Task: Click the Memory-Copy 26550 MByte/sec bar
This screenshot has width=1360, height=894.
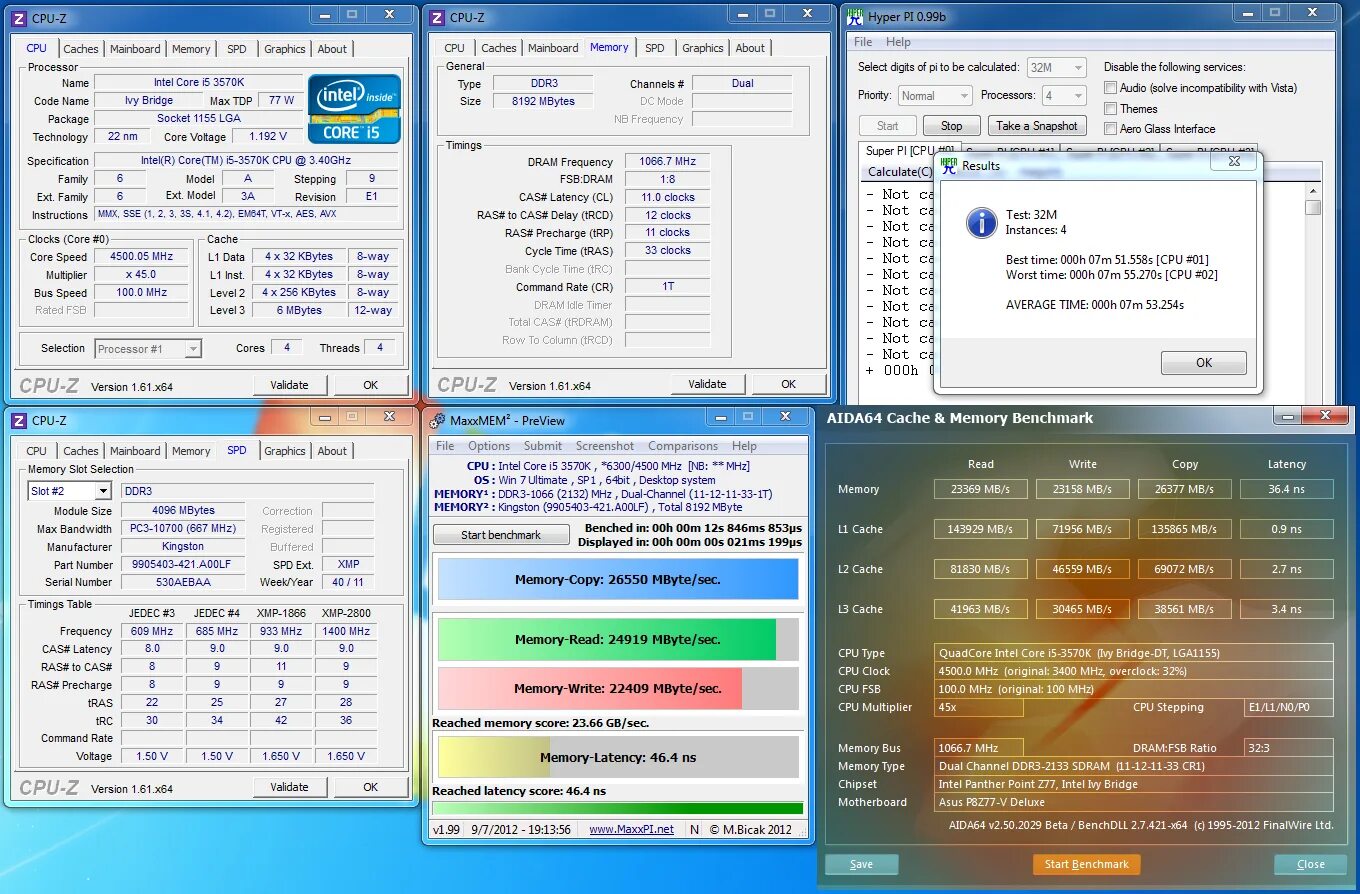Action: (618, 579)
